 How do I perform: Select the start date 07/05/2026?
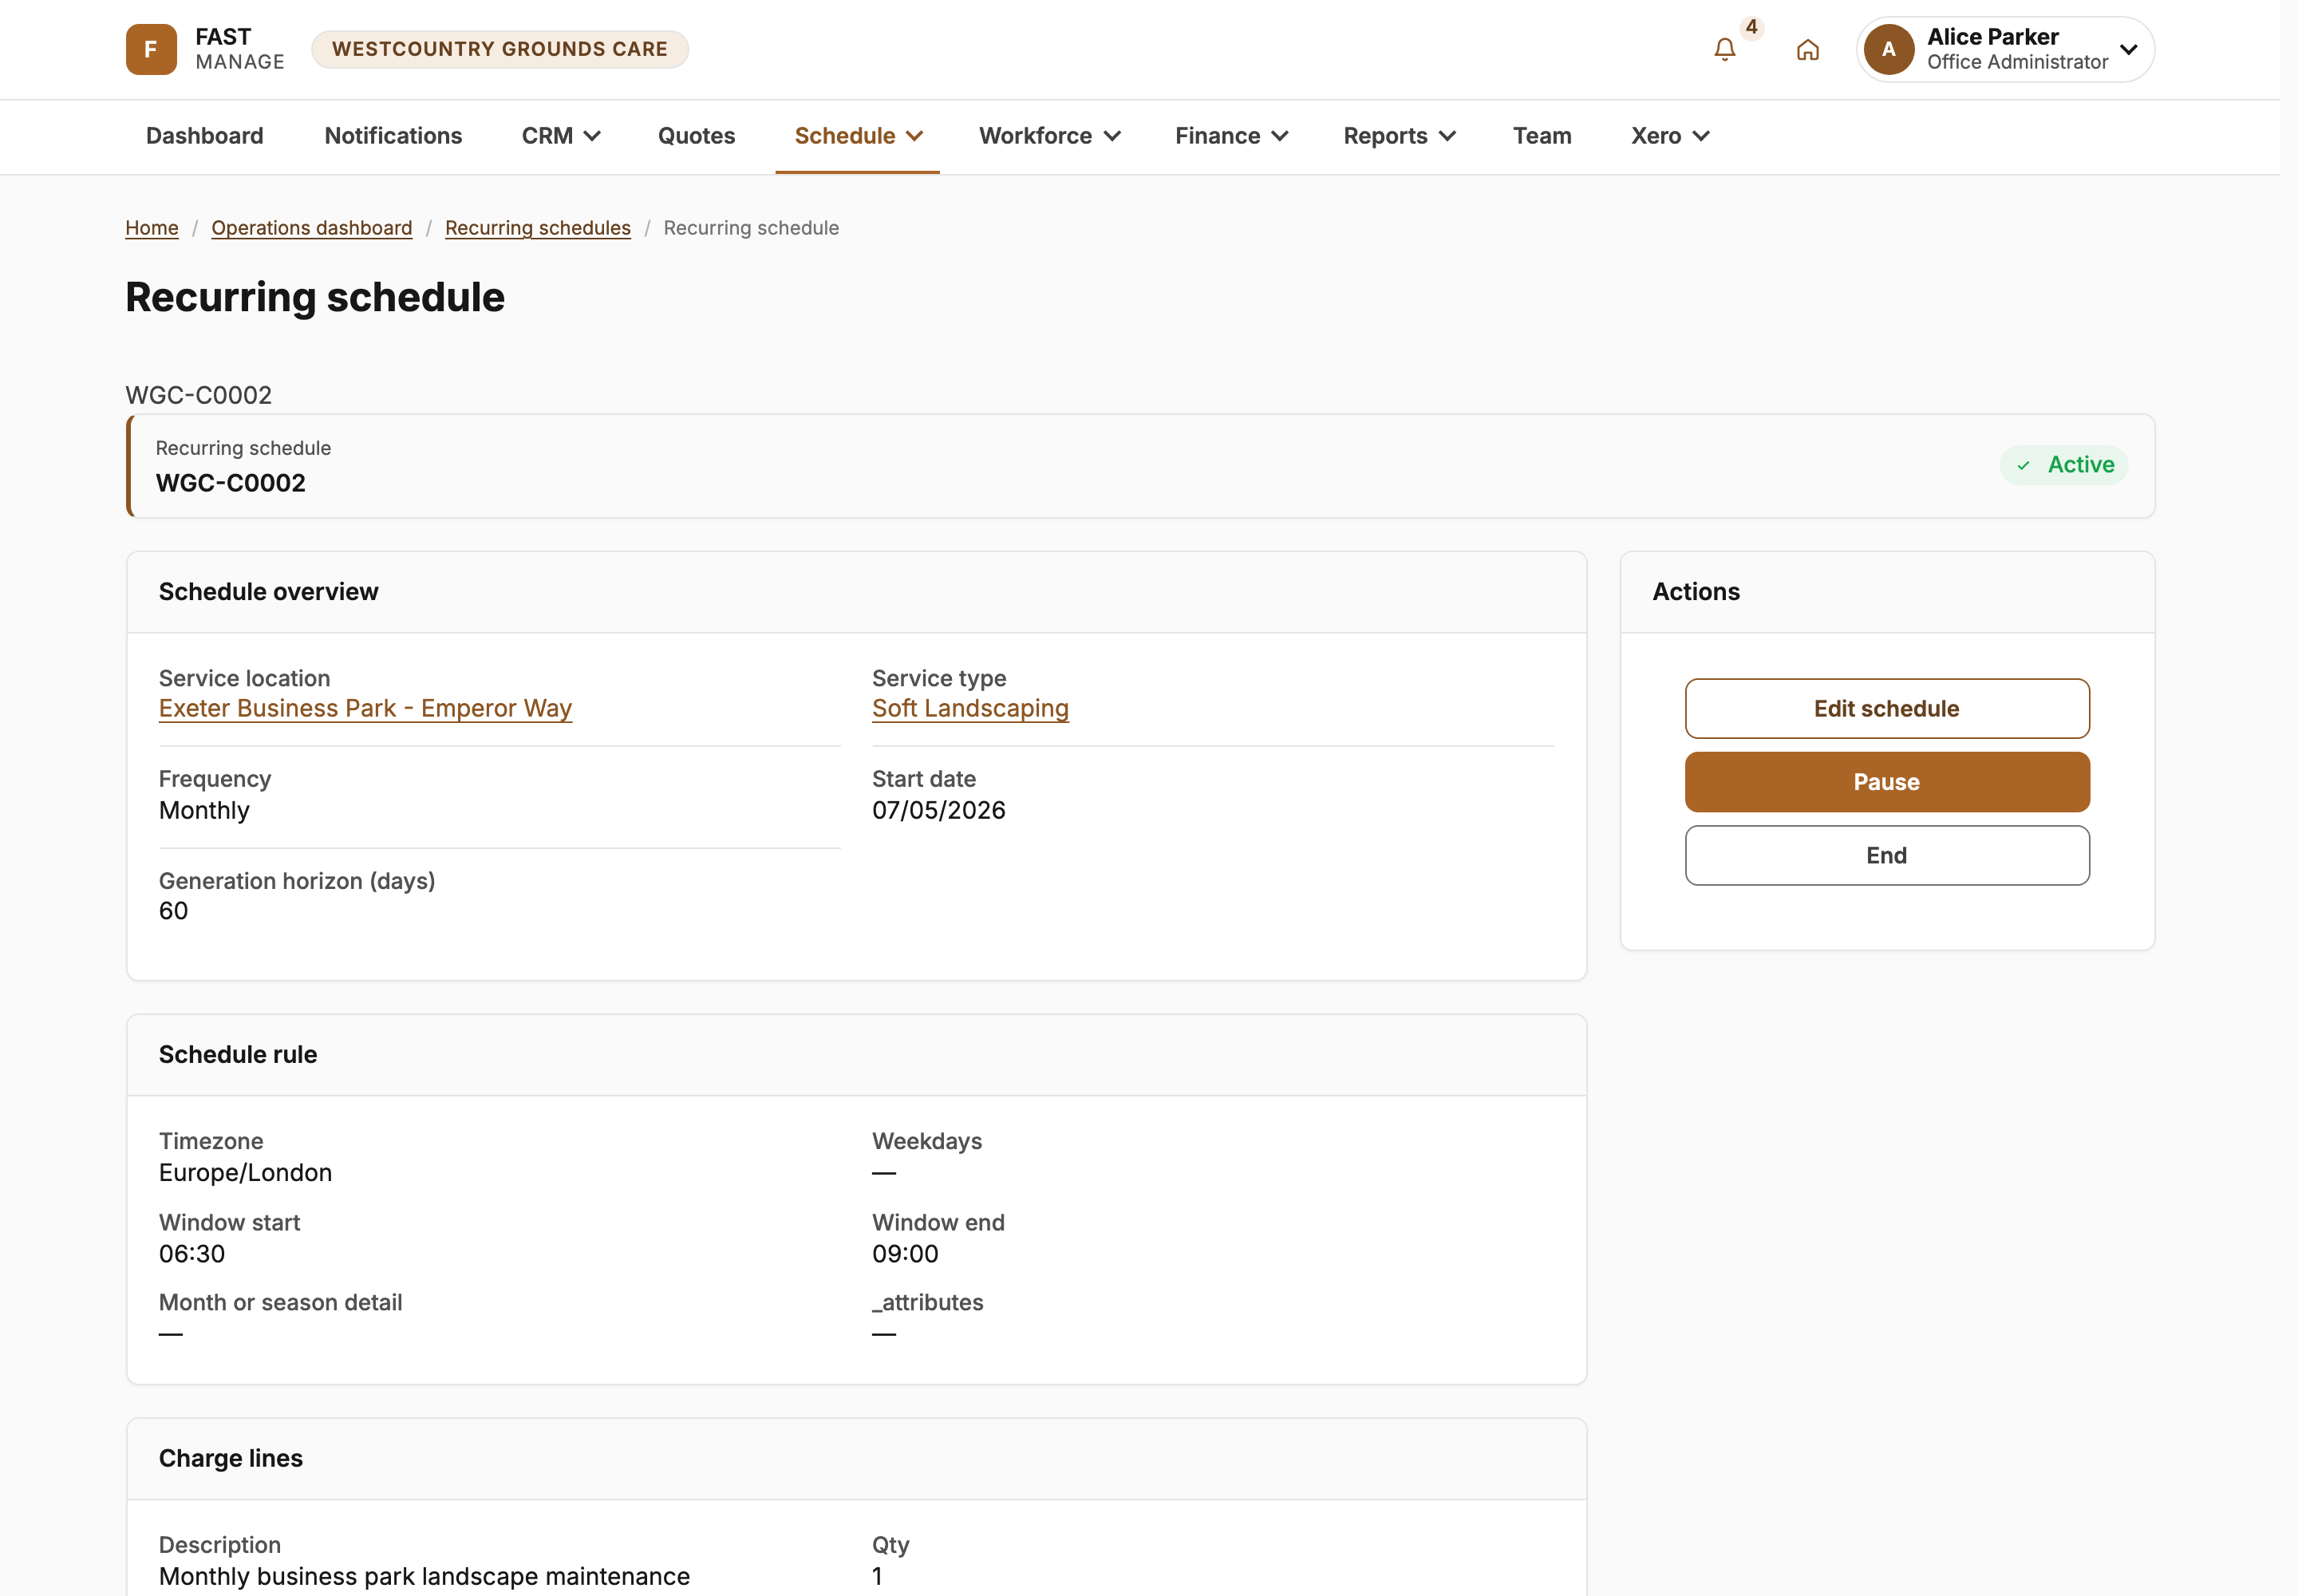939,810
